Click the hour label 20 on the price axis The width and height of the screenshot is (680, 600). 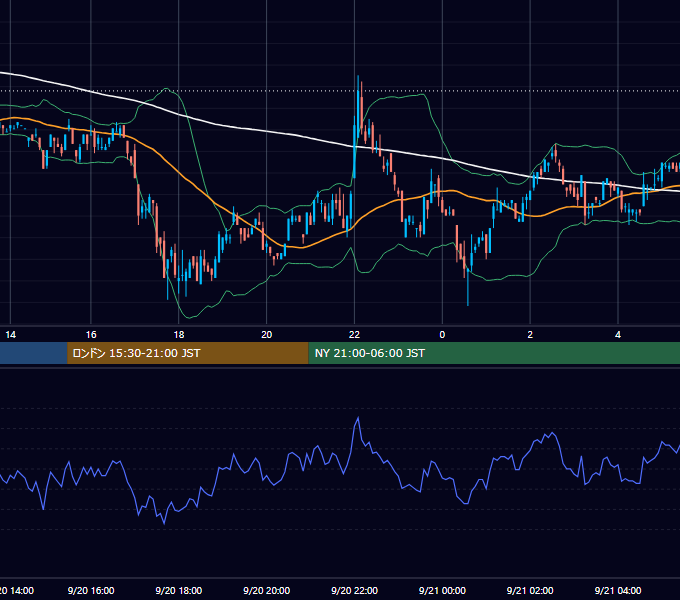click(x=266, y=335)
